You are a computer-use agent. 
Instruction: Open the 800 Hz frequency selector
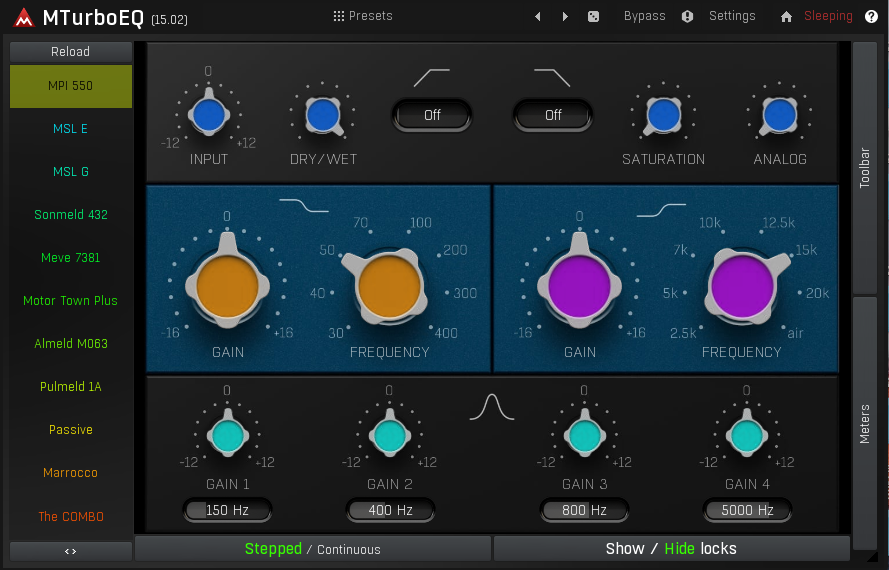click(585, 510)
